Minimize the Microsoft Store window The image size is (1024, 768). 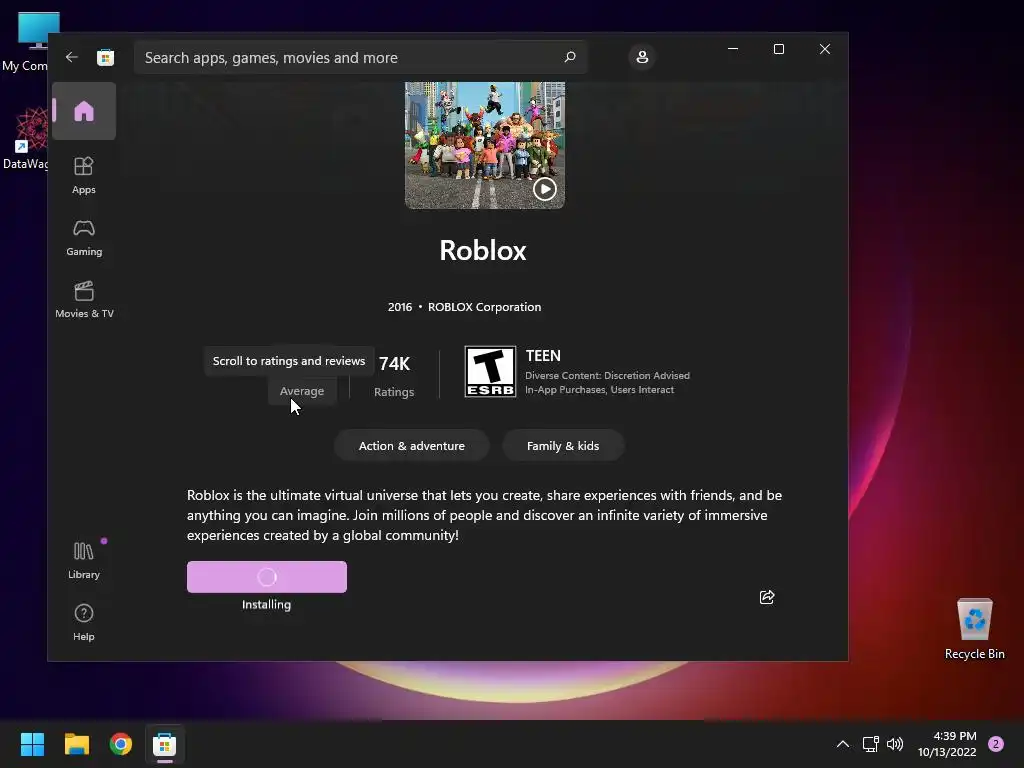click(x=733, y=49)
